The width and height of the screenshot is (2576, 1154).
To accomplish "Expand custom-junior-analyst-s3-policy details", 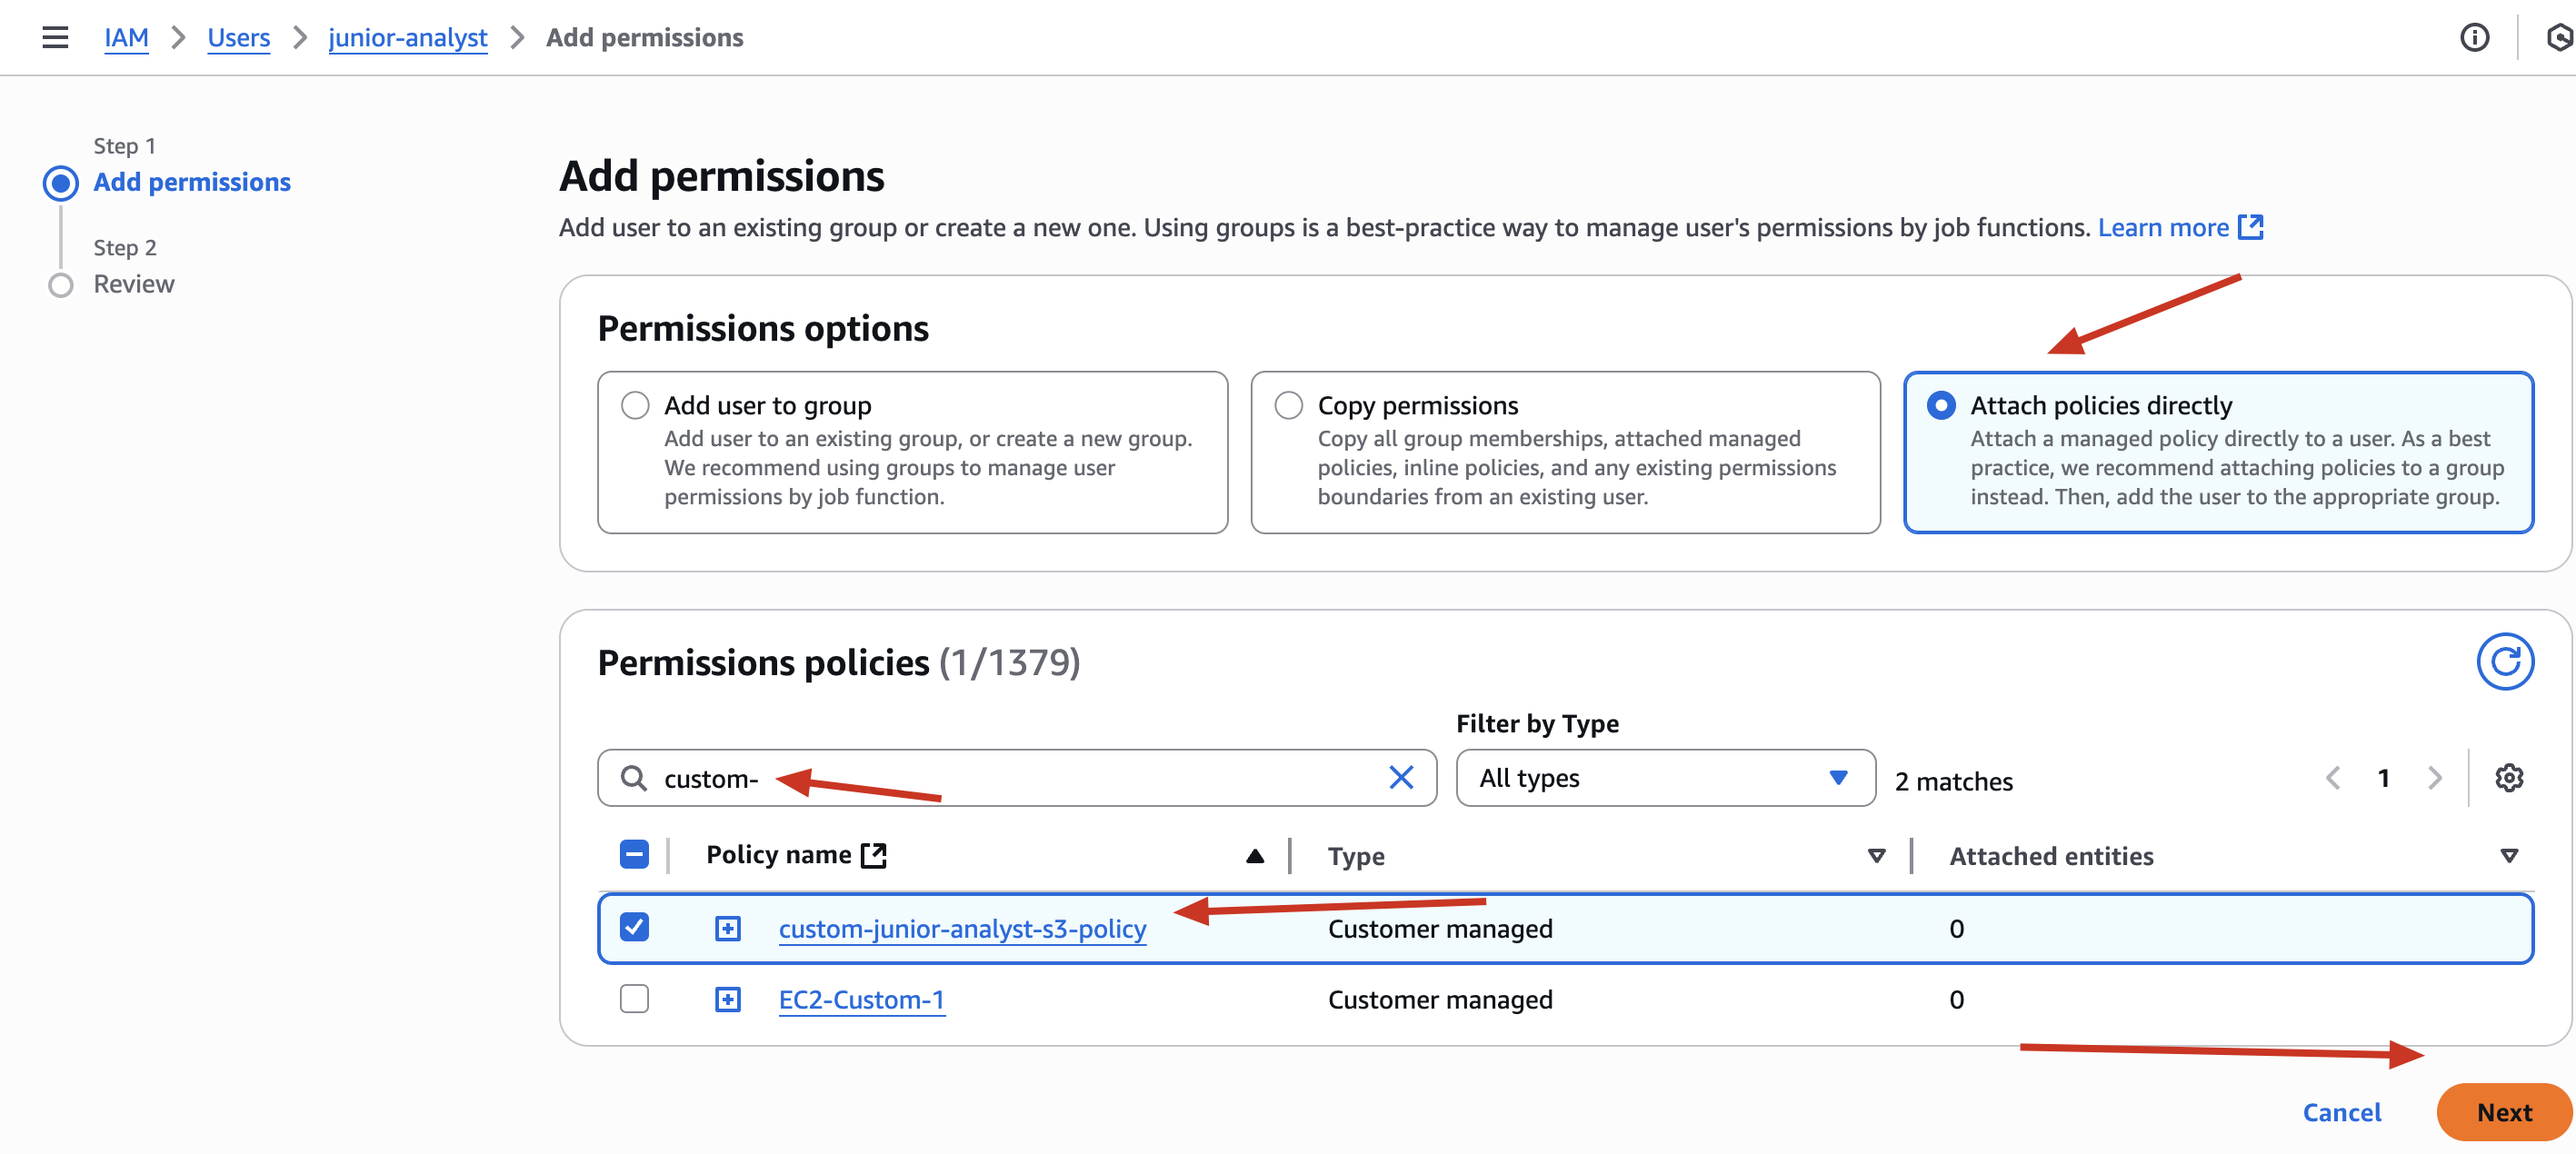I will pyautogui.click(x=728, y=928).
